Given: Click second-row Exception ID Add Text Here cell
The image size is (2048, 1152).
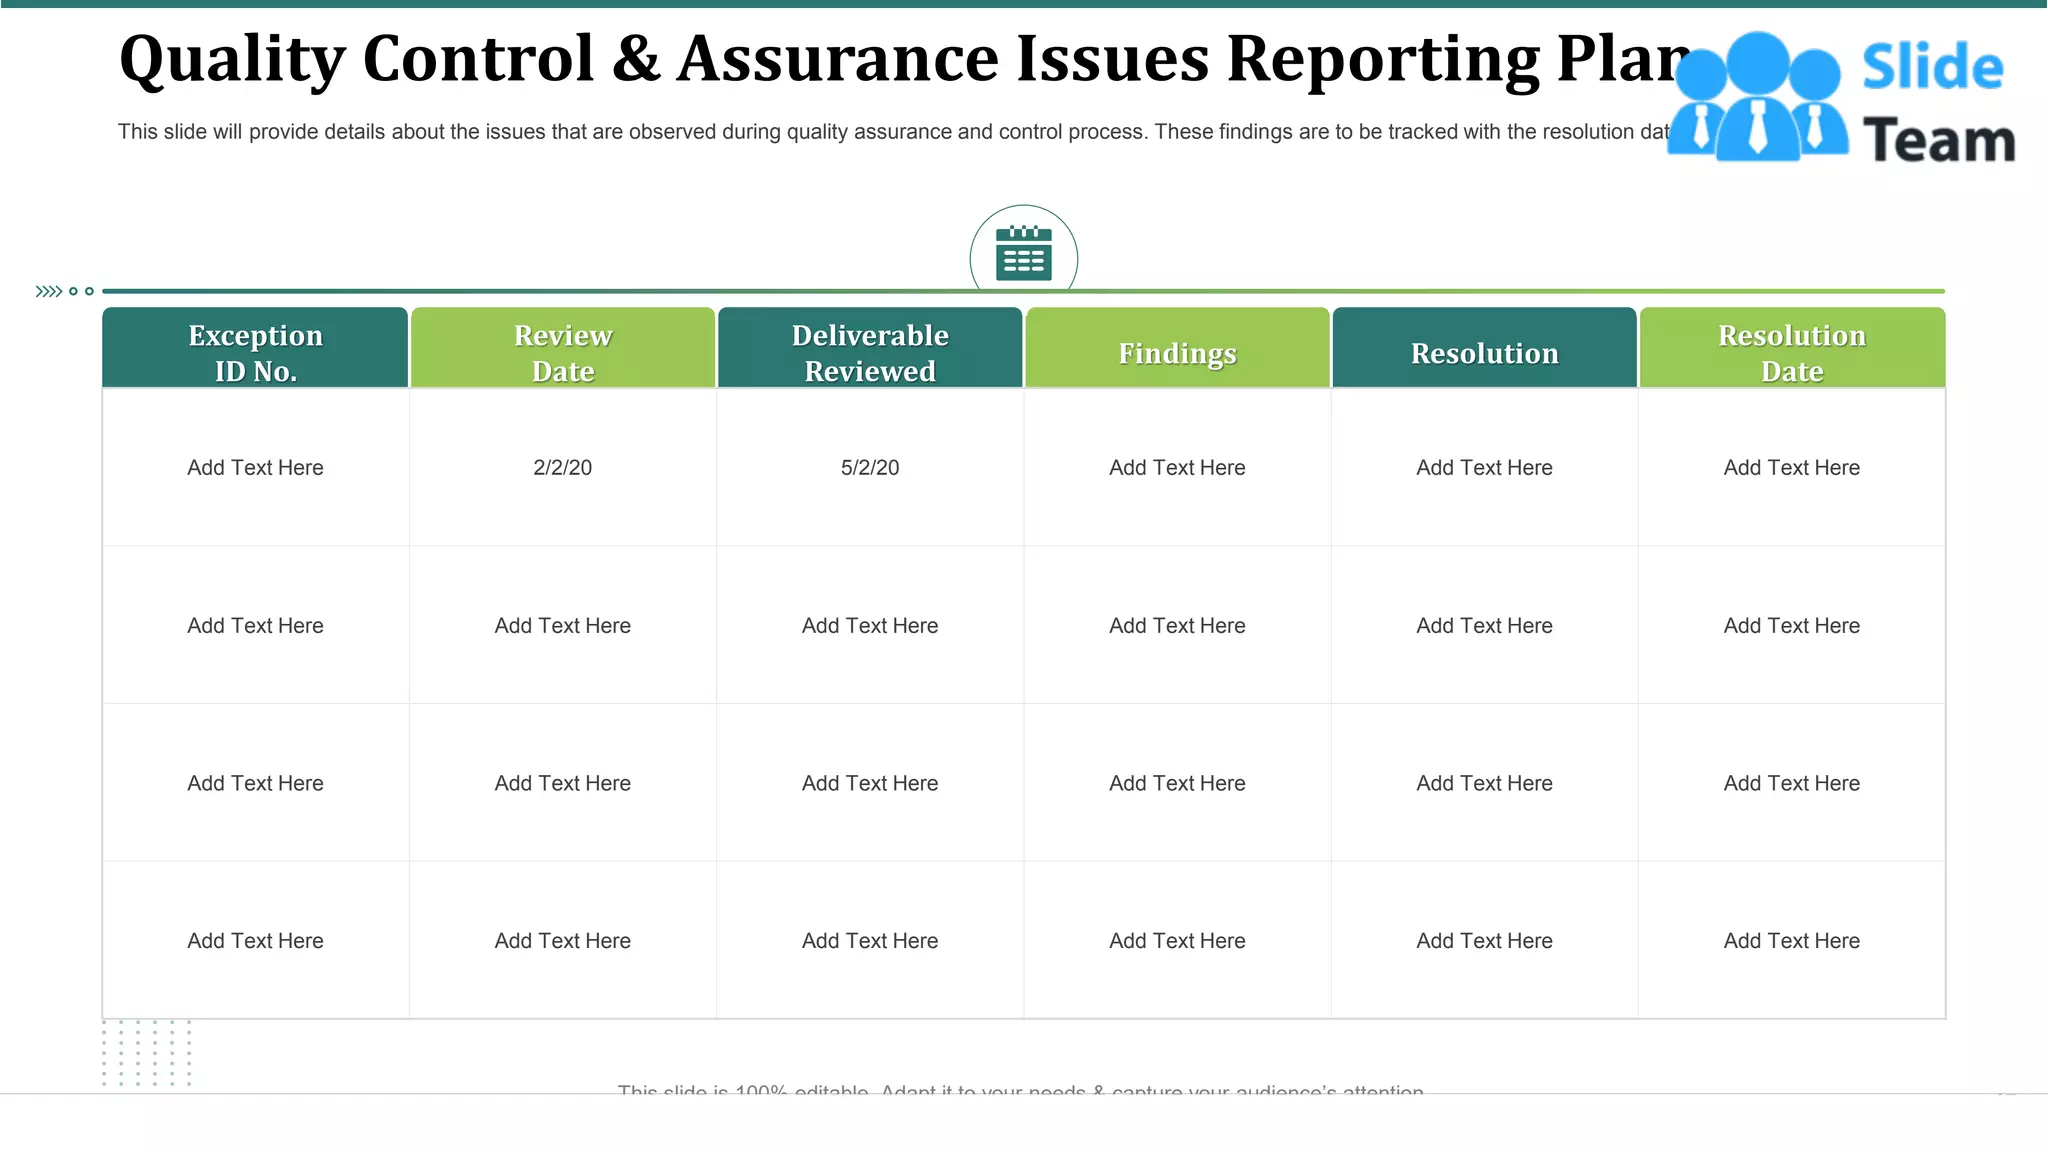Looking at the screenshot, I should tap(255, 626).
